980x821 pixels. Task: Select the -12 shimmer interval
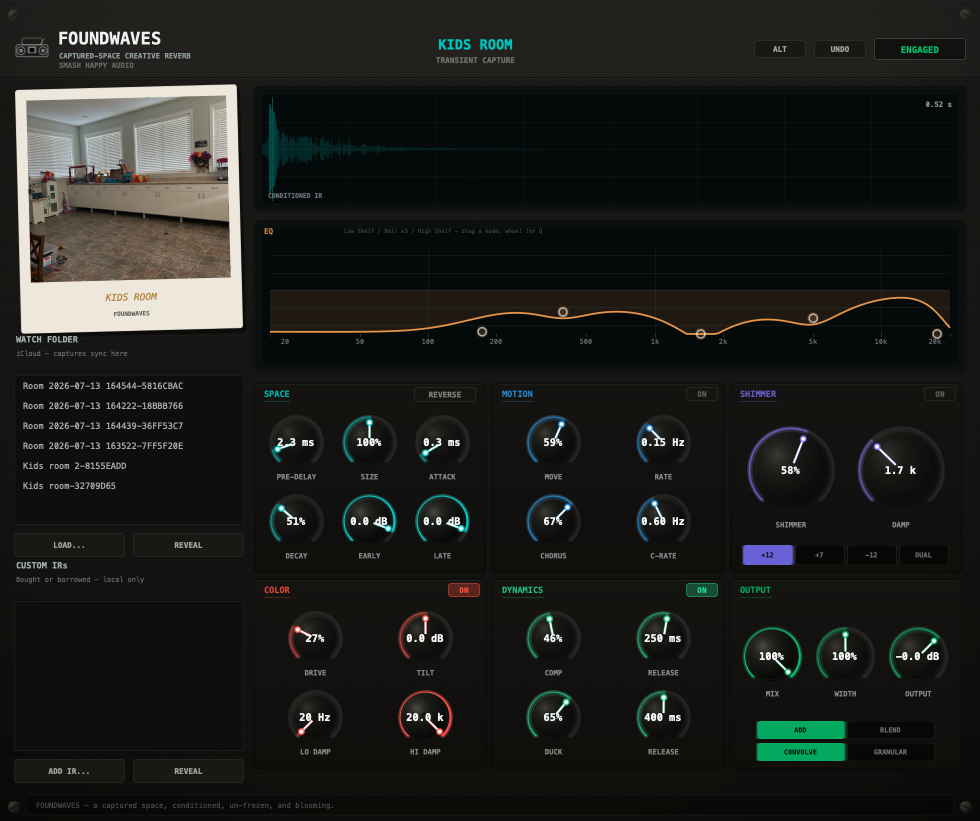tap(871, 555)
